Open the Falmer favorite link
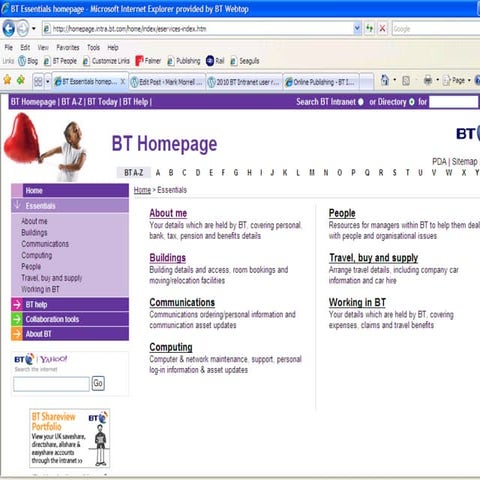This screenshot has width=480, height=480. click(x=148, y=61)
